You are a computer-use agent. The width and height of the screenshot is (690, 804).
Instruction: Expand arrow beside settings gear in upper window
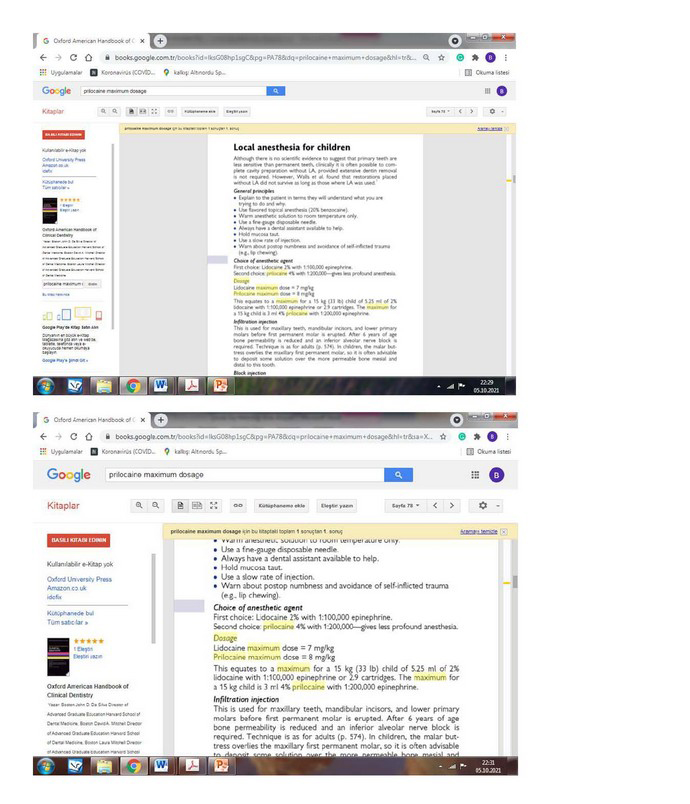pyautogui.click(x=502, y=111)
